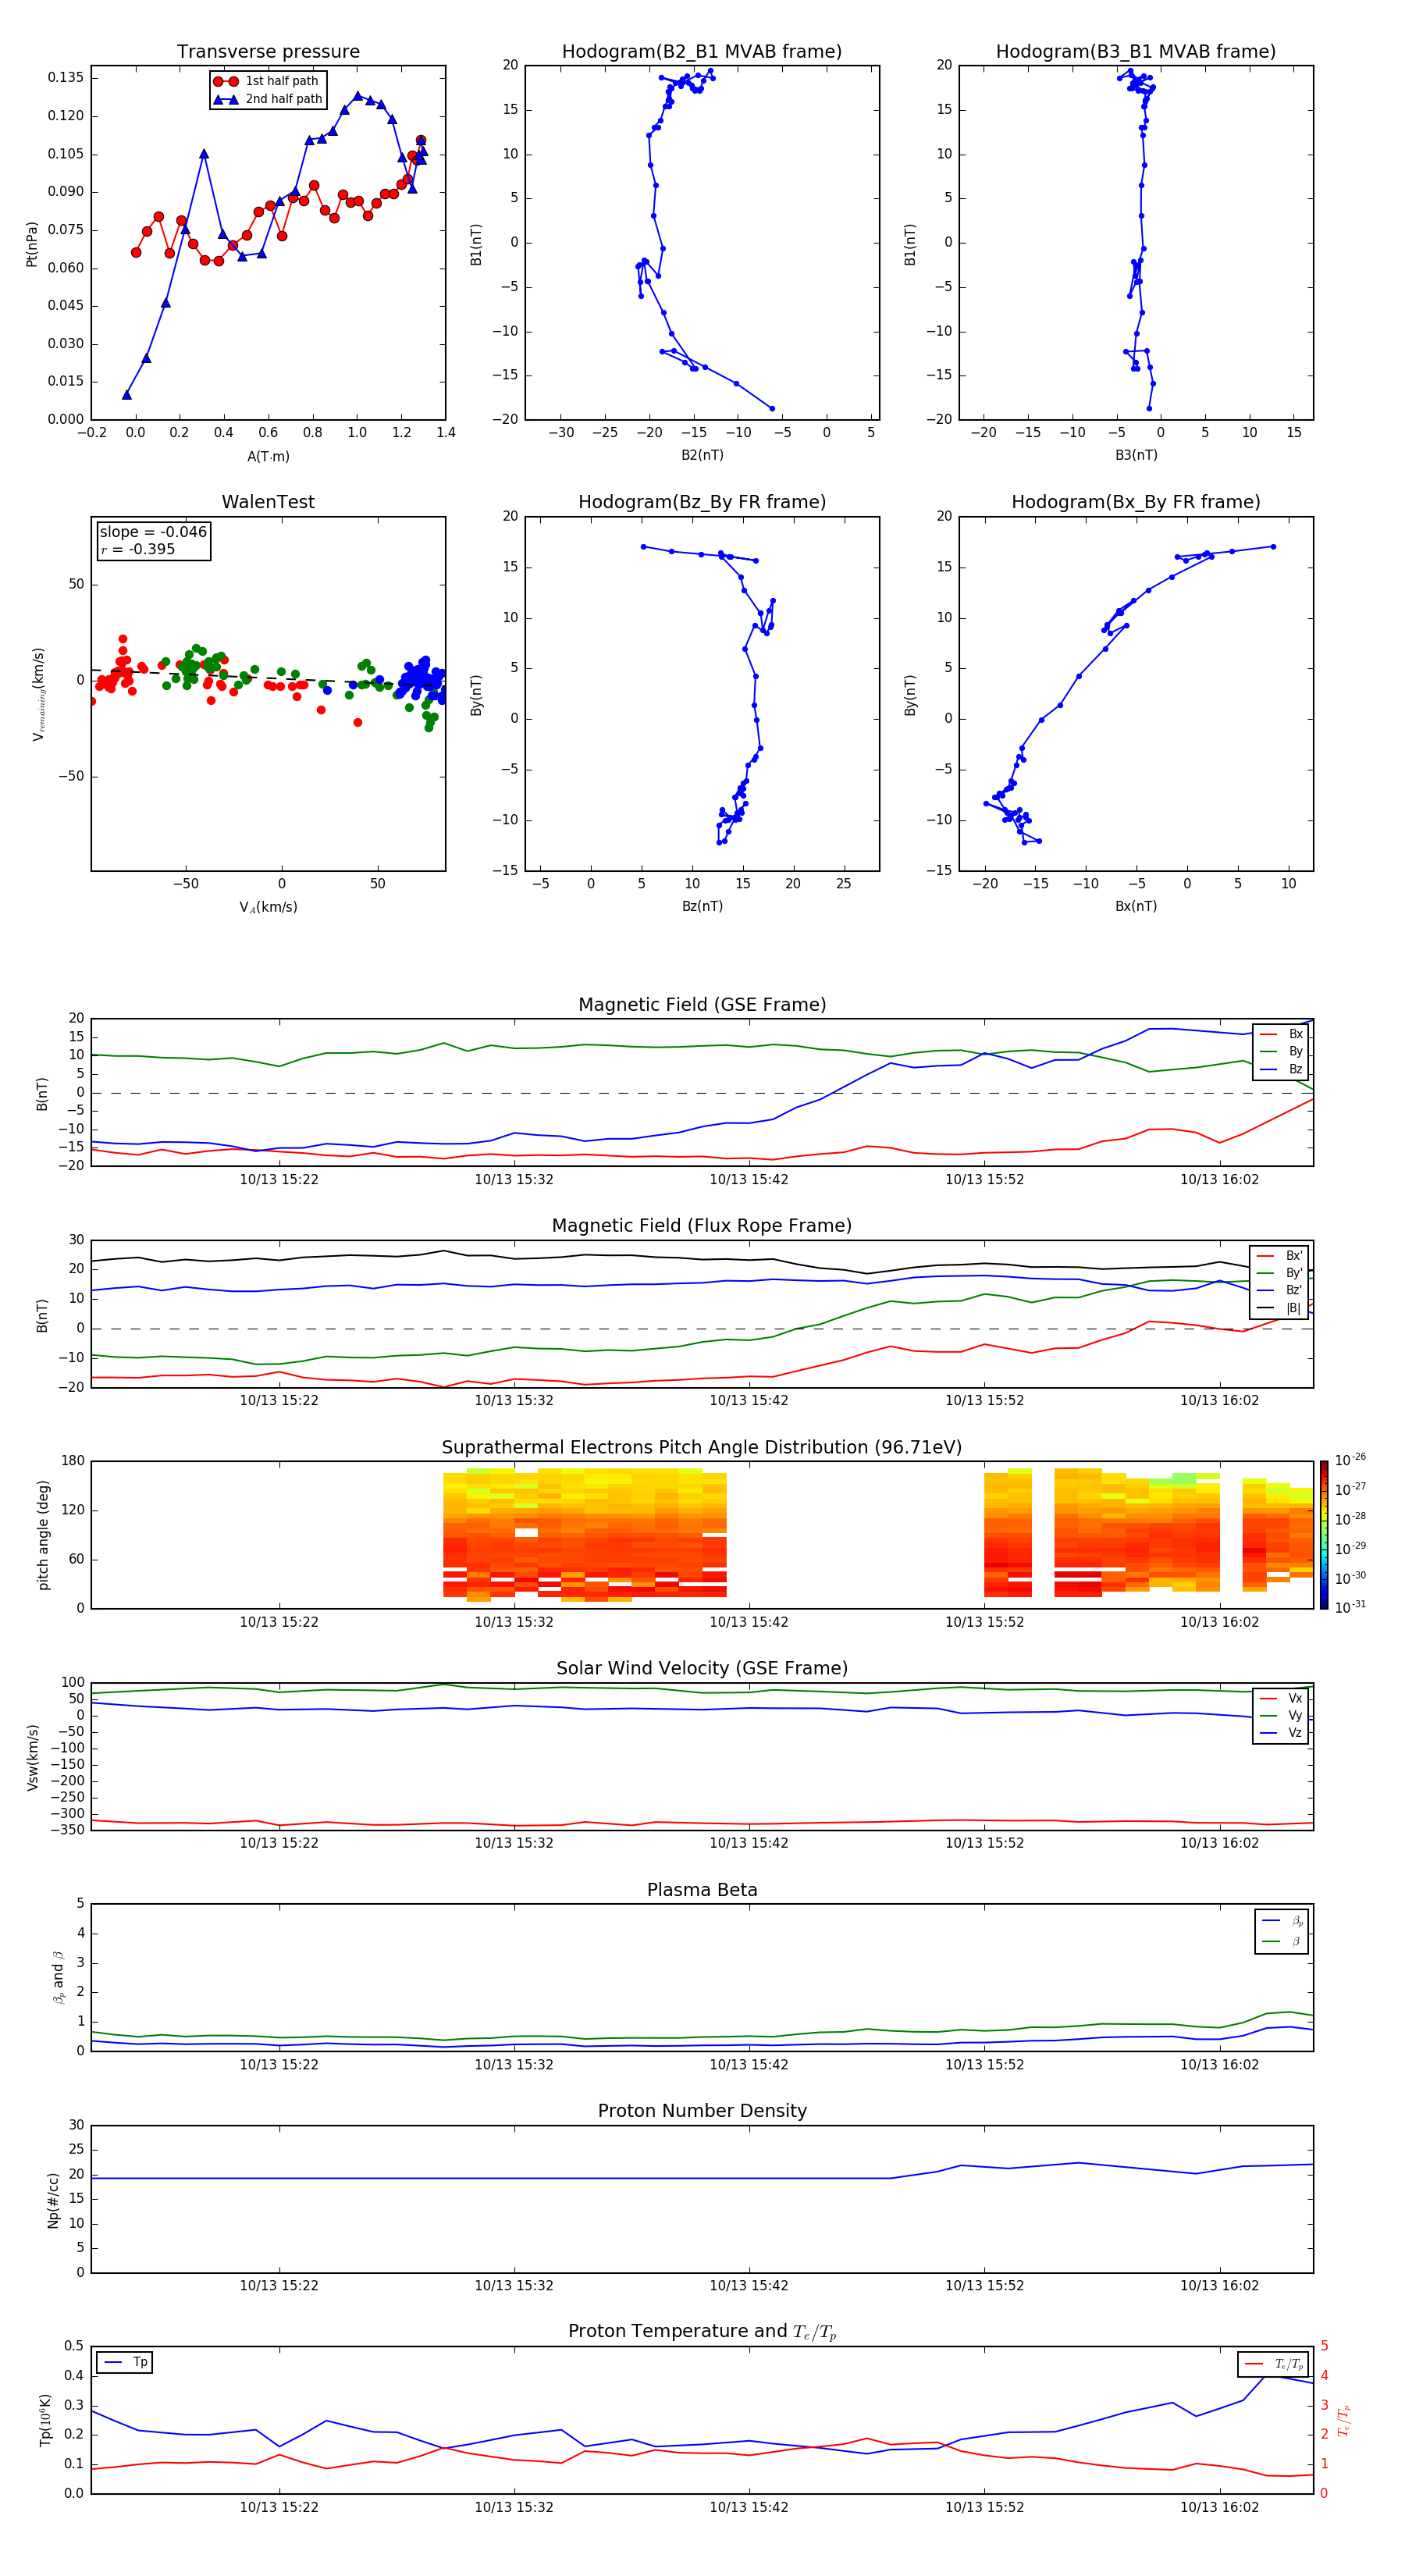Image resolution: width=1405 pixels, height=2576 pixels.
Task: Click the 'A(T·m)' x-axis label
Action: [268, 457]
